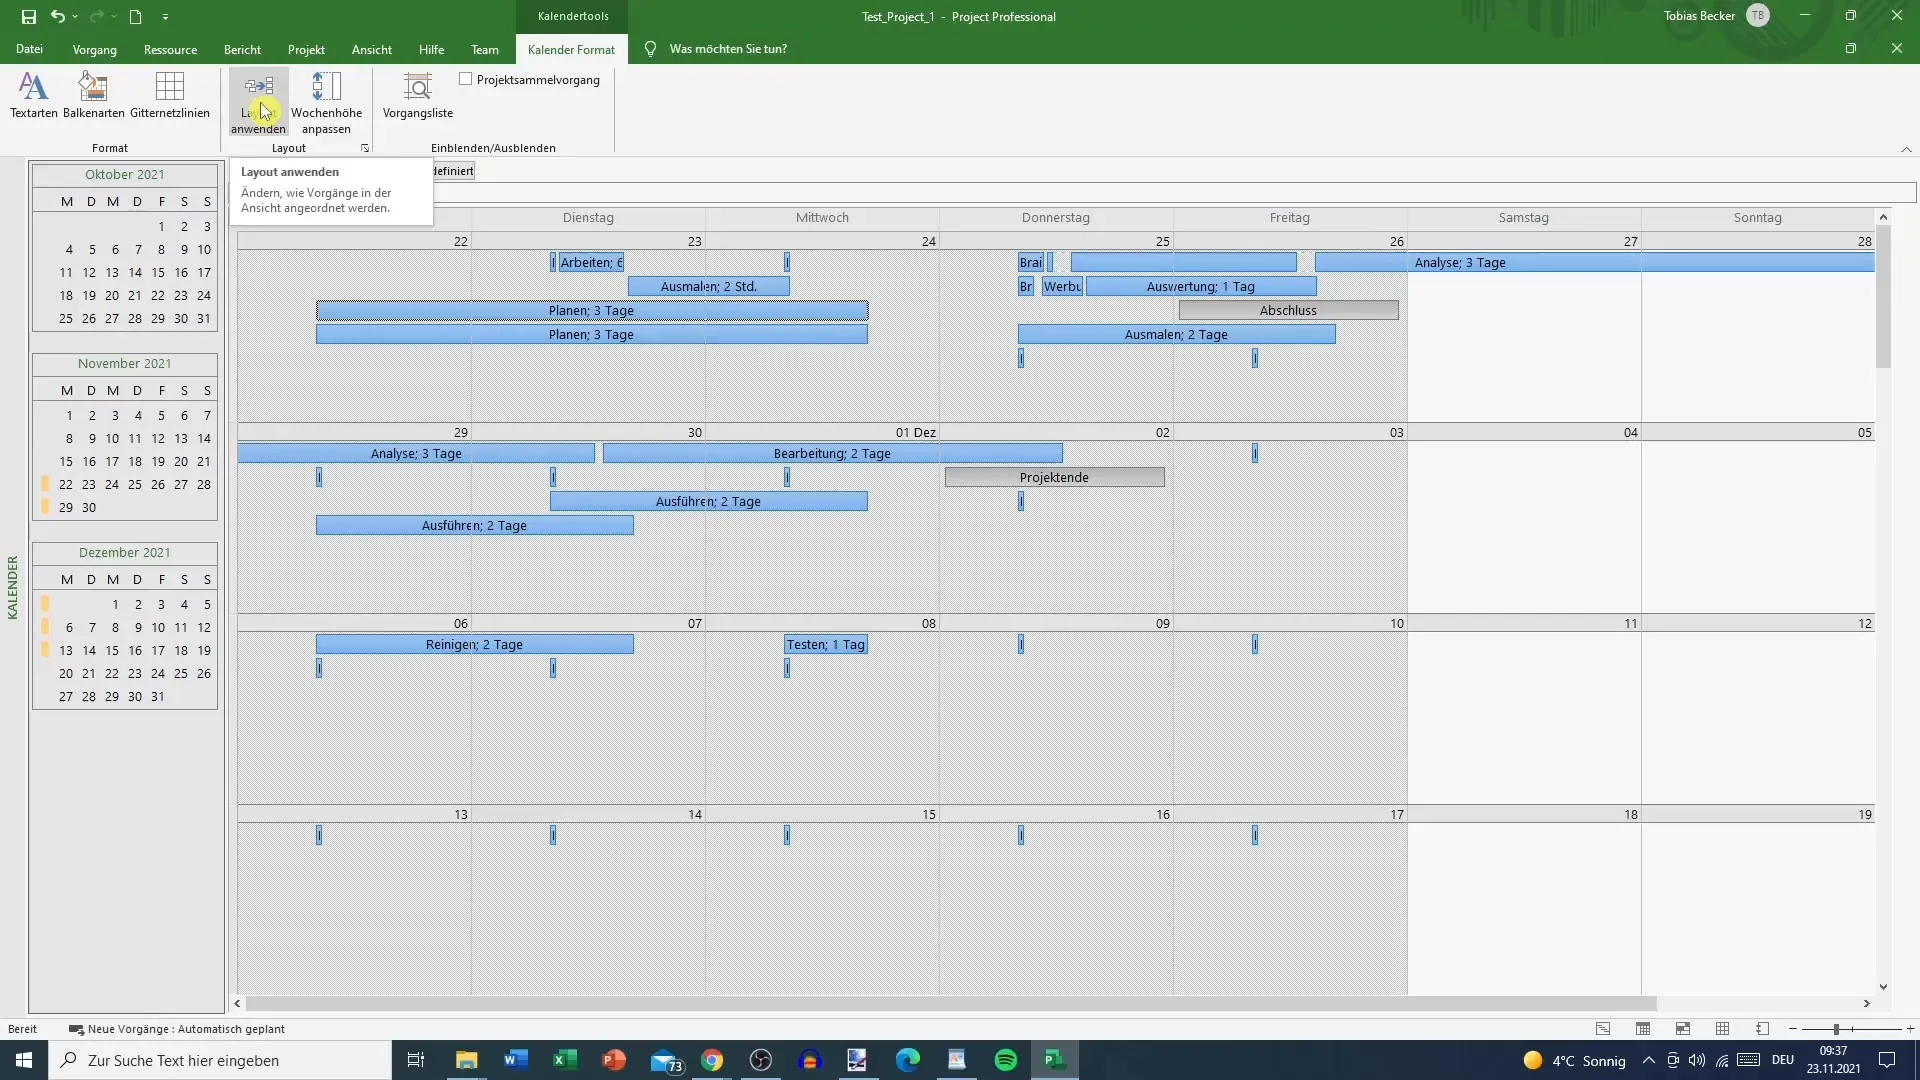This screenshot has height=1080, width=1920.
Task: Zoom in with the plus button
Action: 1910,1029
